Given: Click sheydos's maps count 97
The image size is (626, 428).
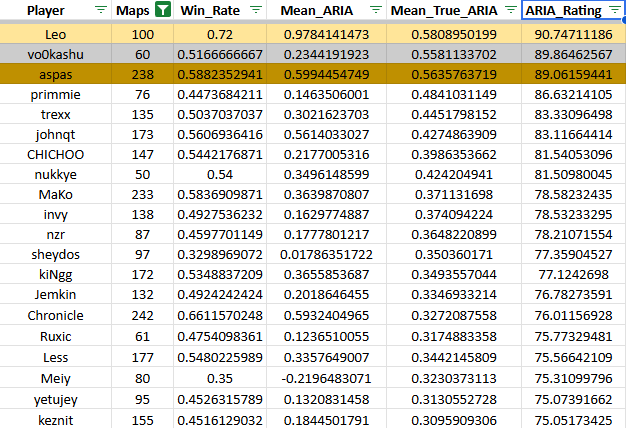Looking at the screenshot, I should tap(143, 254).
